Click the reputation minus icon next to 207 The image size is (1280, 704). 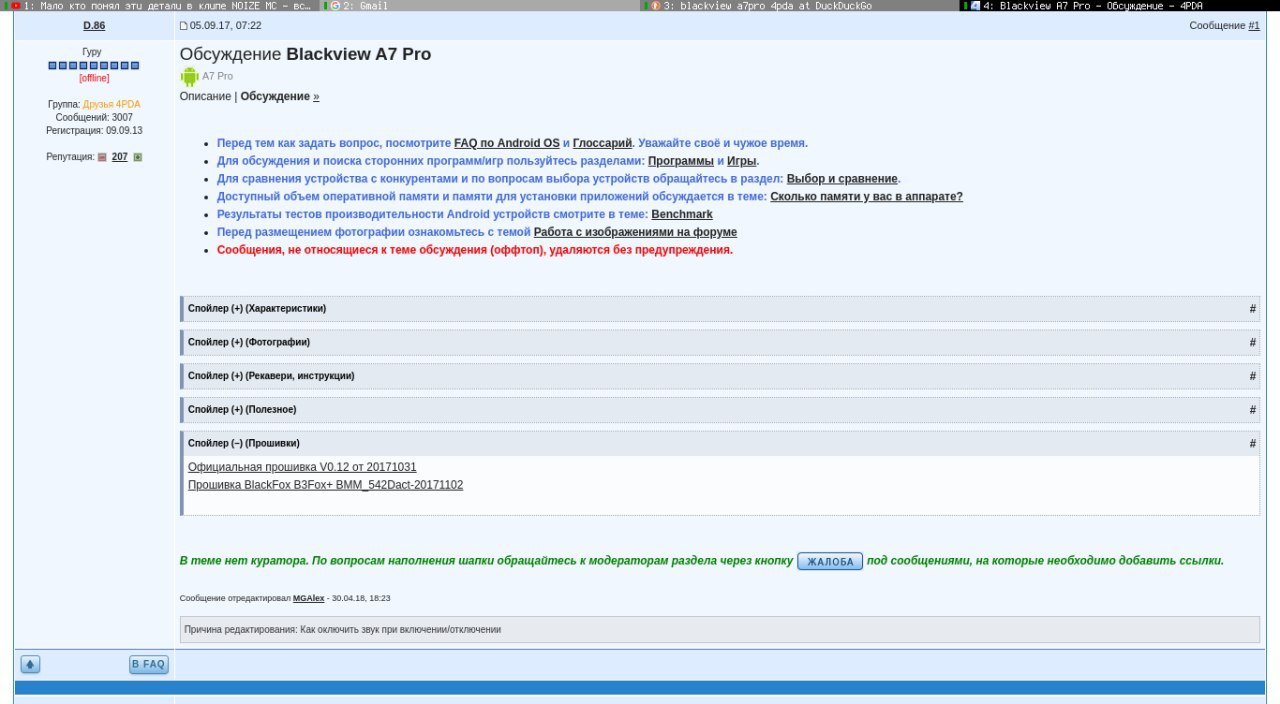point(102,157)
